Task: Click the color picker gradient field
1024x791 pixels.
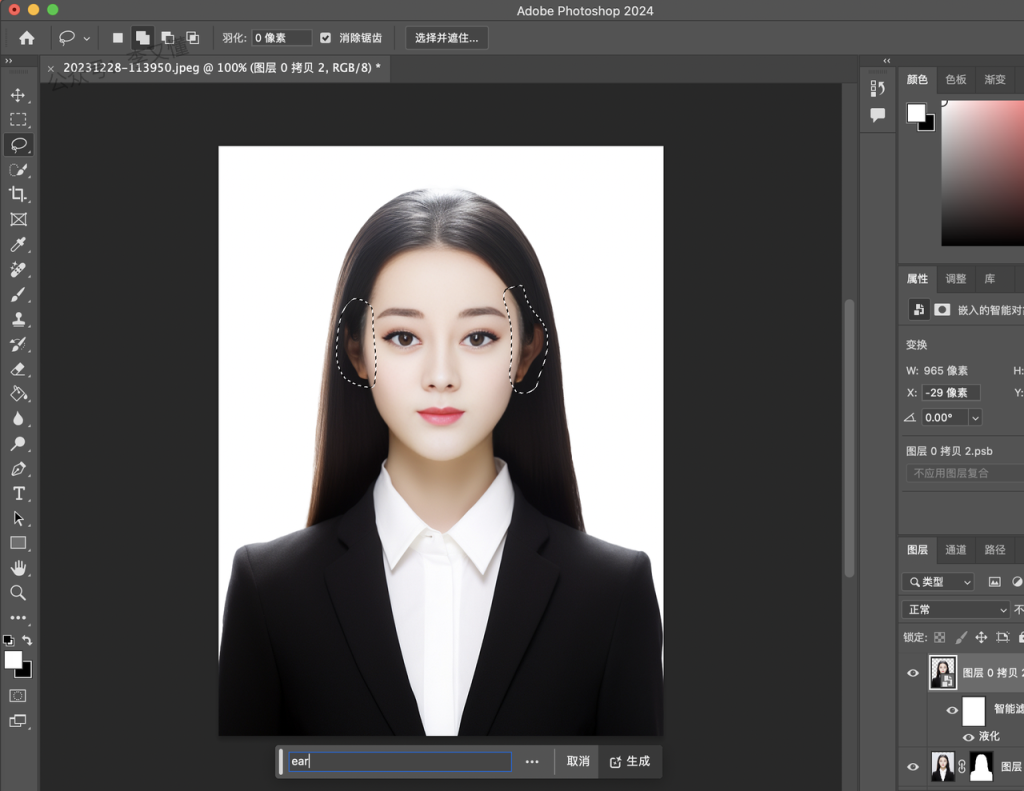Action: [x=983, y=172]
